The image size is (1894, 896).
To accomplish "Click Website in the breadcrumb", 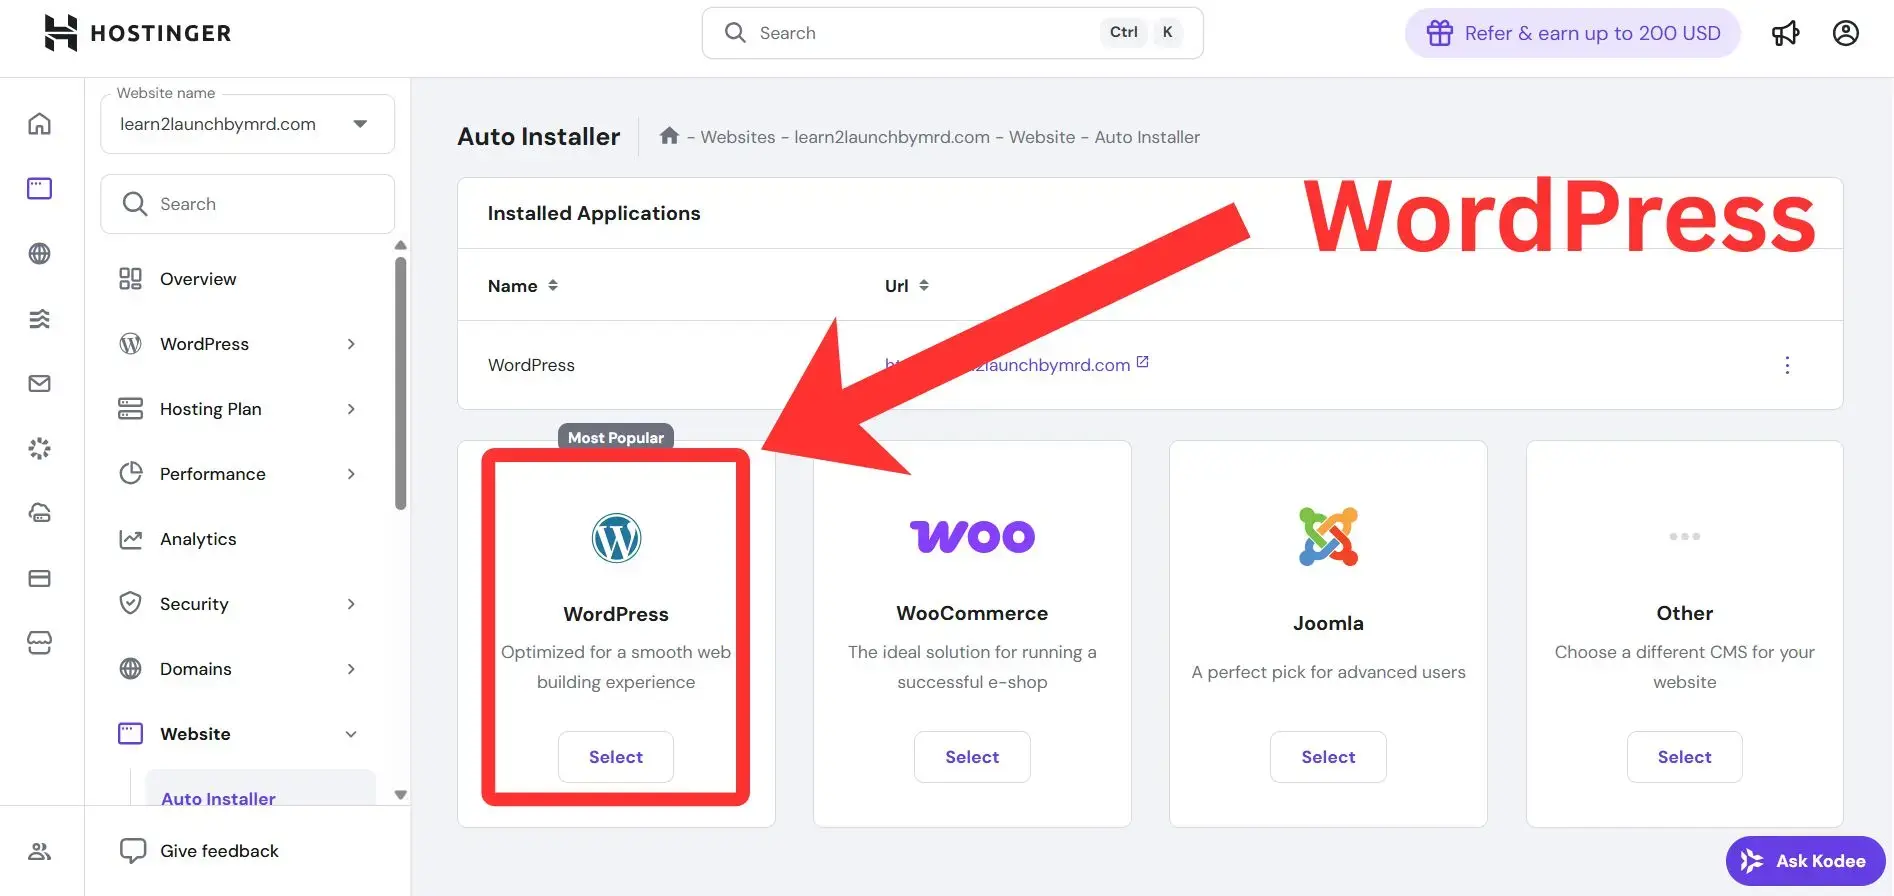I will [1042, 137].
